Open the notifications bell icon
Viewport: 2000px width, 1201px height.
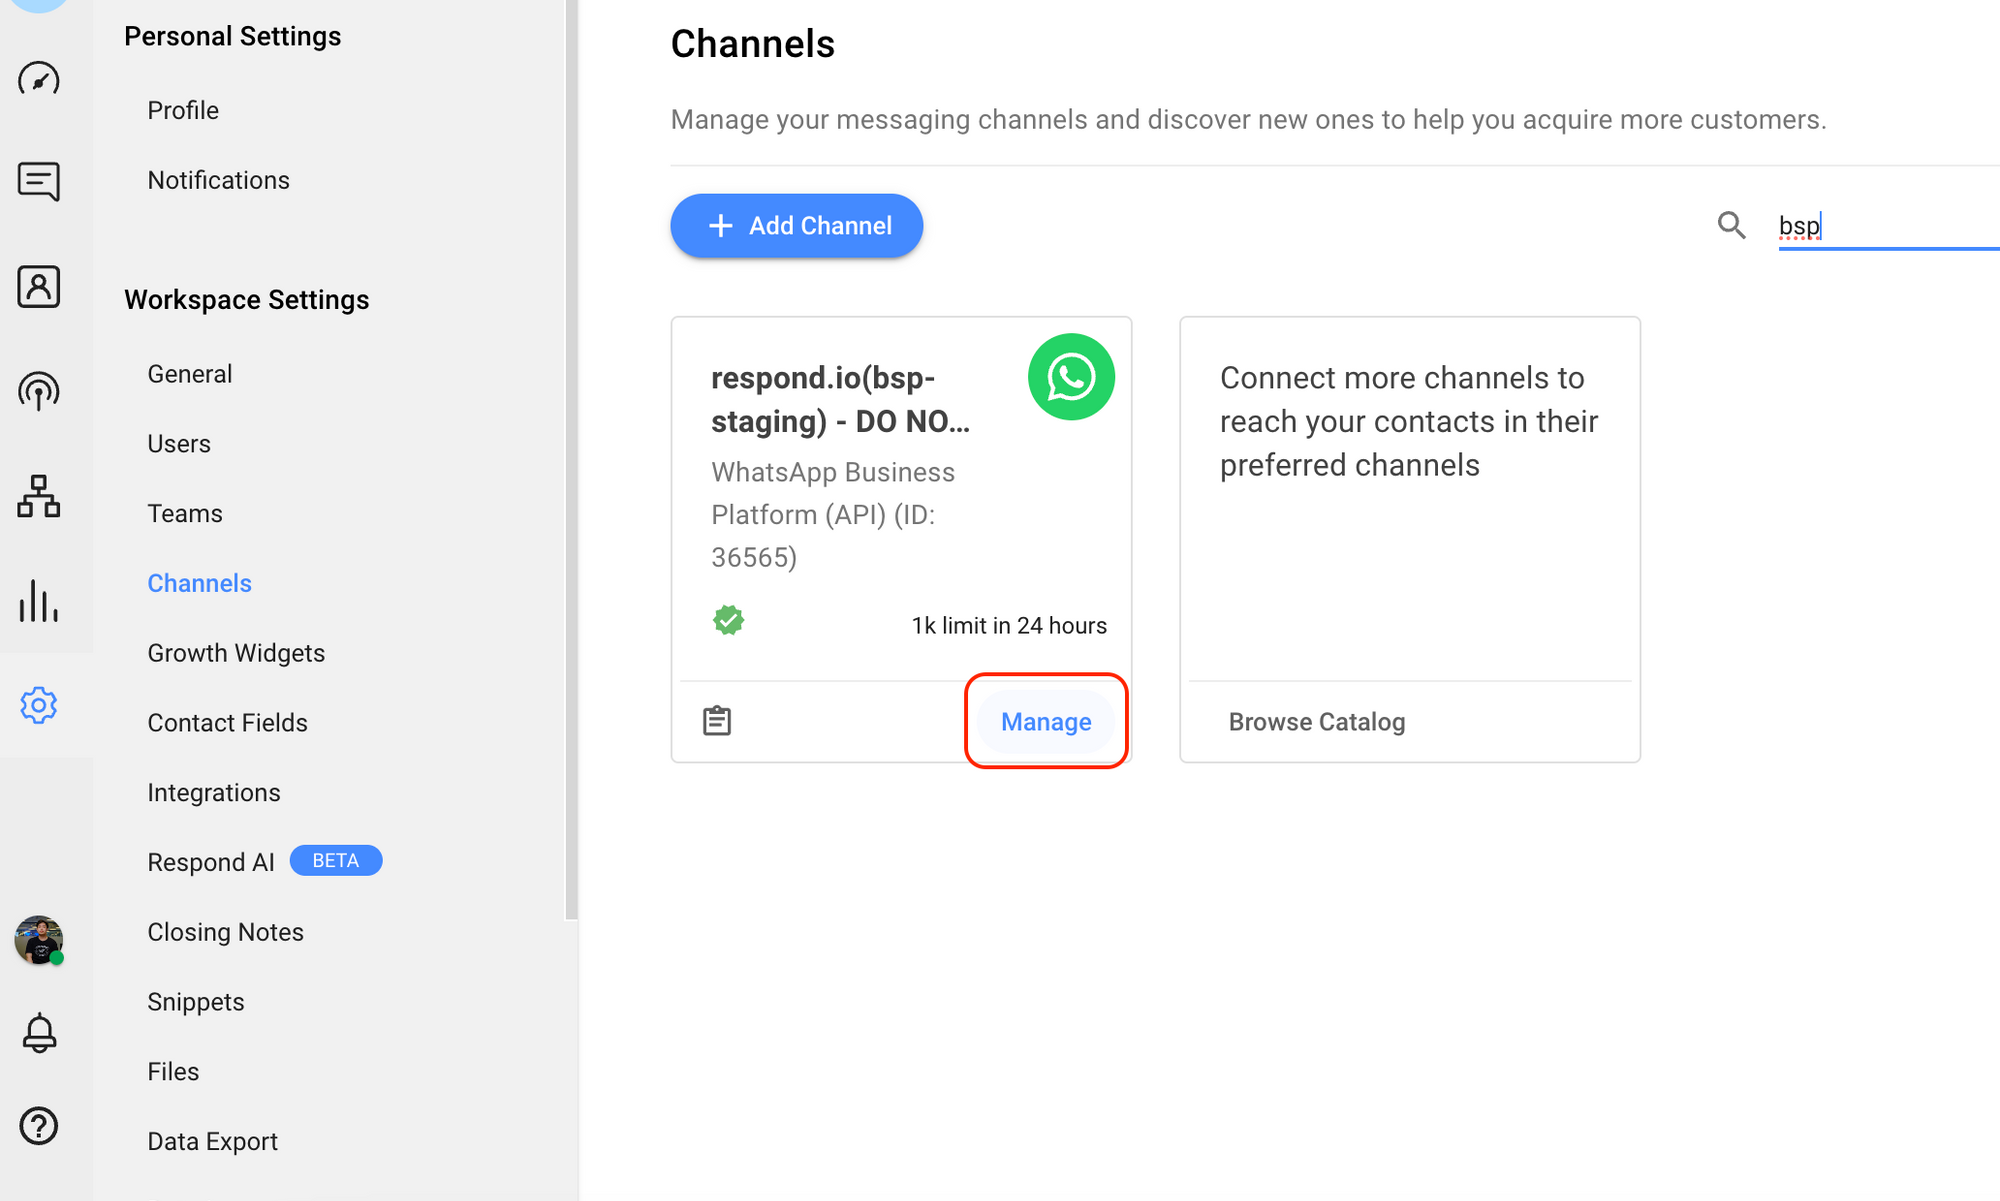click(38, 1032)
